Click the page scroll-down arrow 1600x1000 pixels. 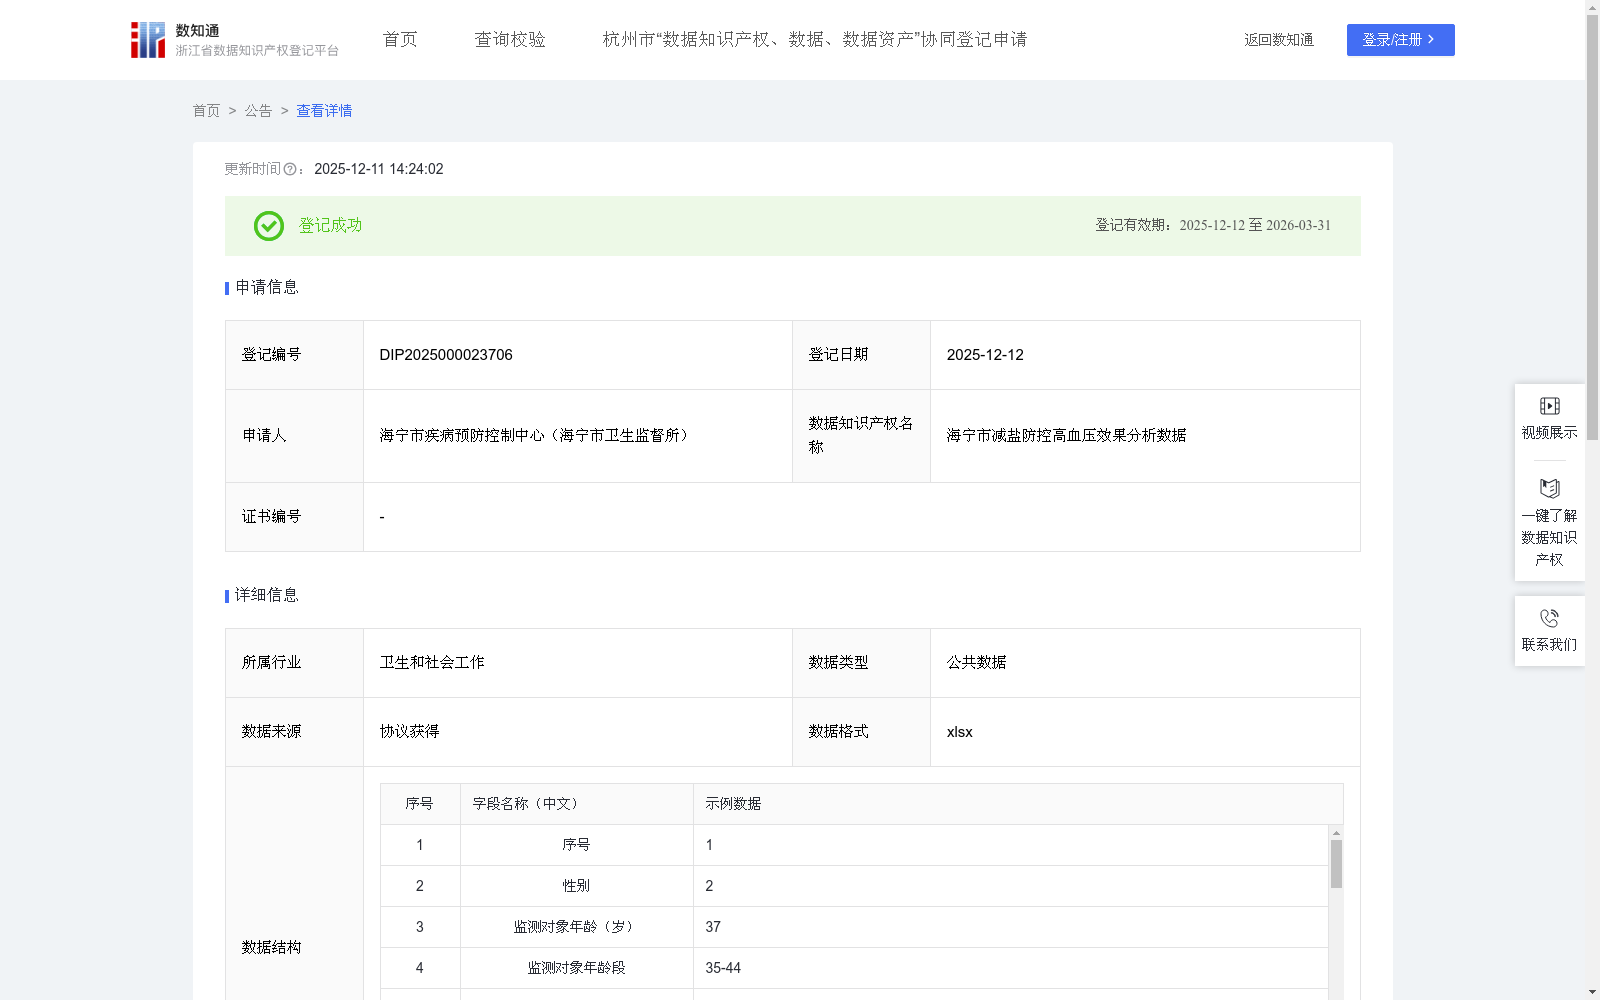(1592, 992)
